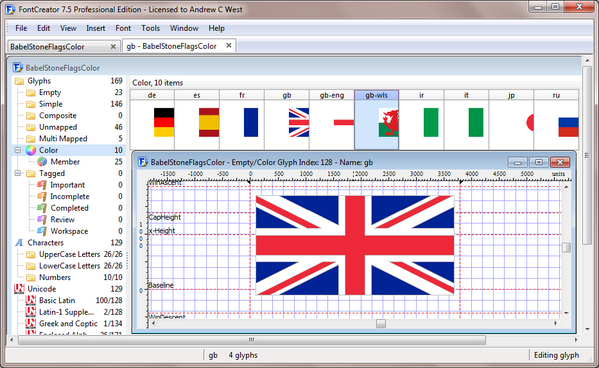This screenshot has height=368, width=599.
Task: Select the Multi Mapped folder icon
Action: coord(31,139)
